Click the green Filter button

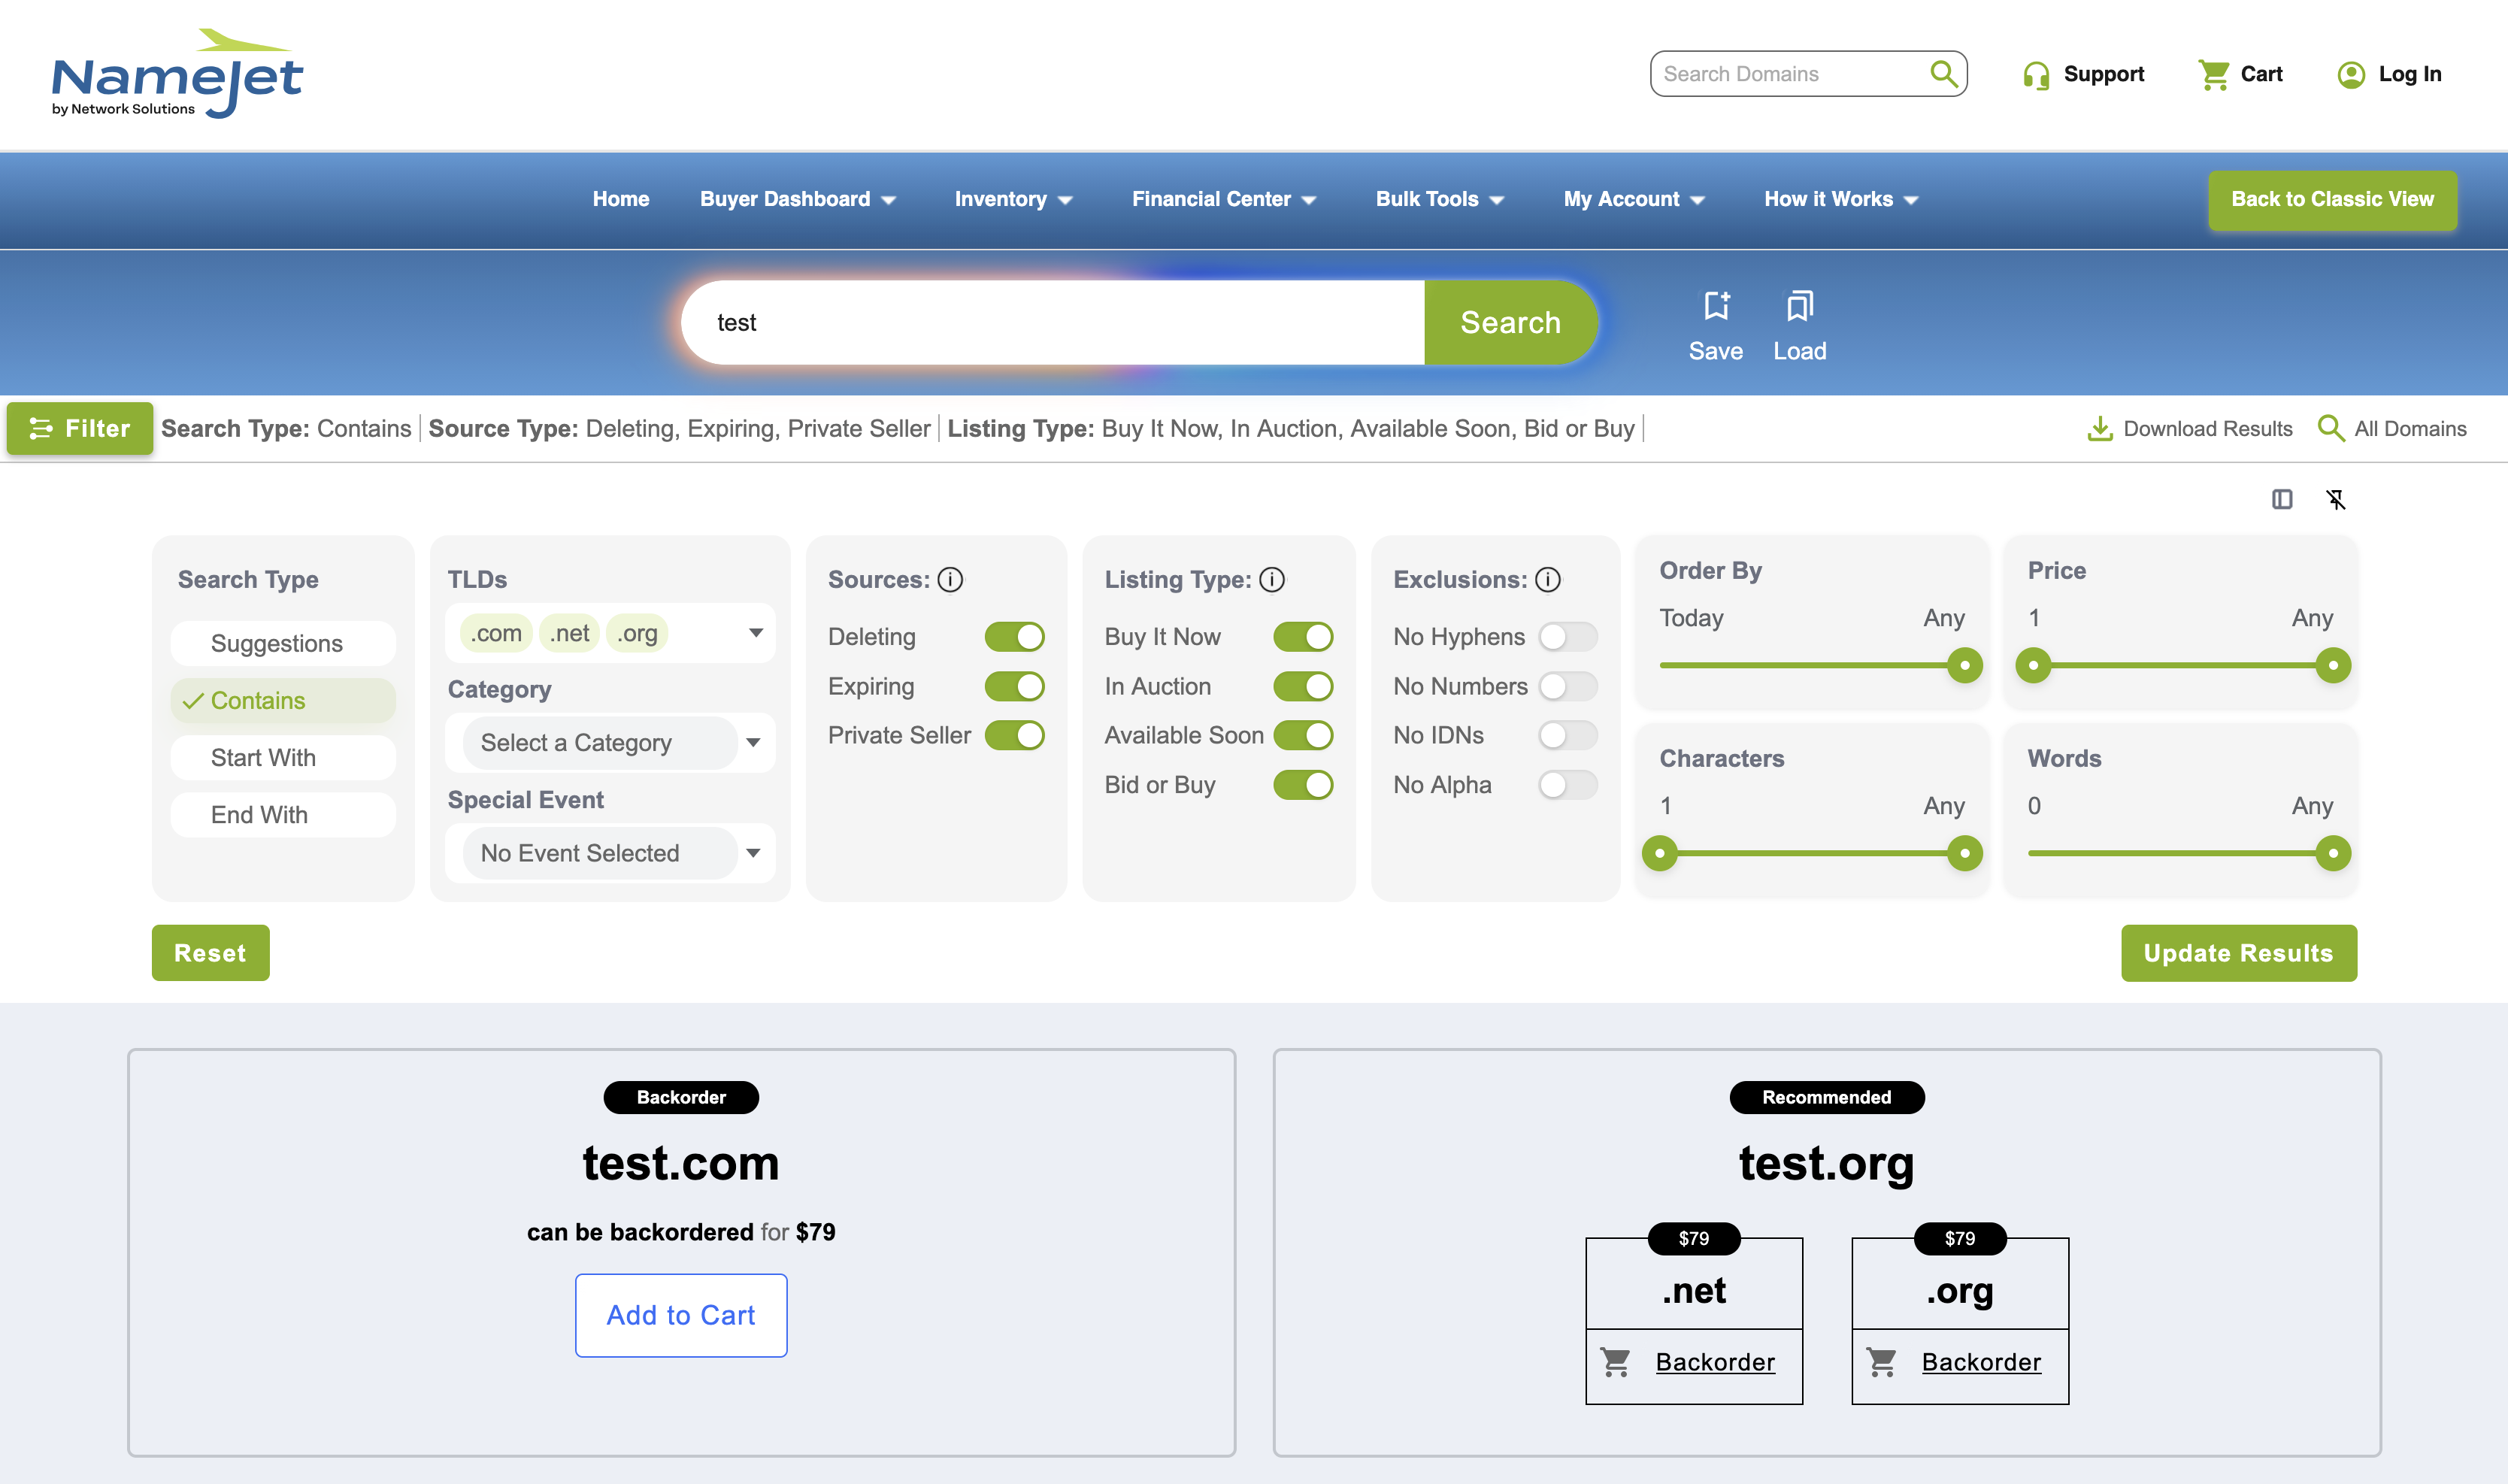pyautogui.click(x=80, y=428)
